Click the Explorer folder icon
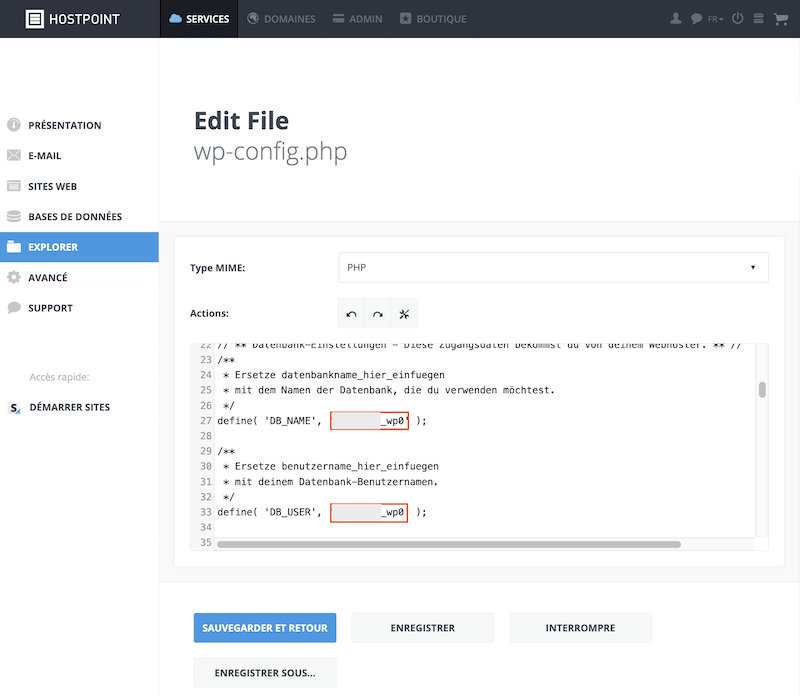 pyautogui.click(x=14, y=247)
